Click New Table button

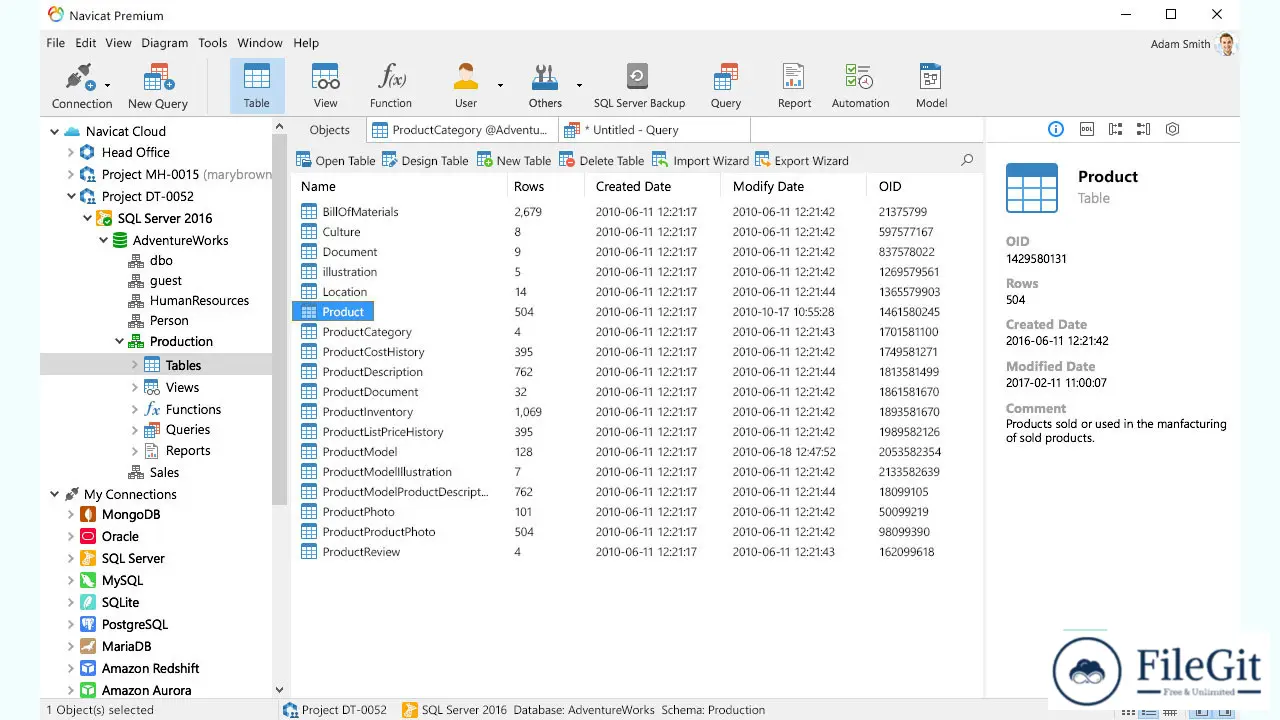click(514, 160)
